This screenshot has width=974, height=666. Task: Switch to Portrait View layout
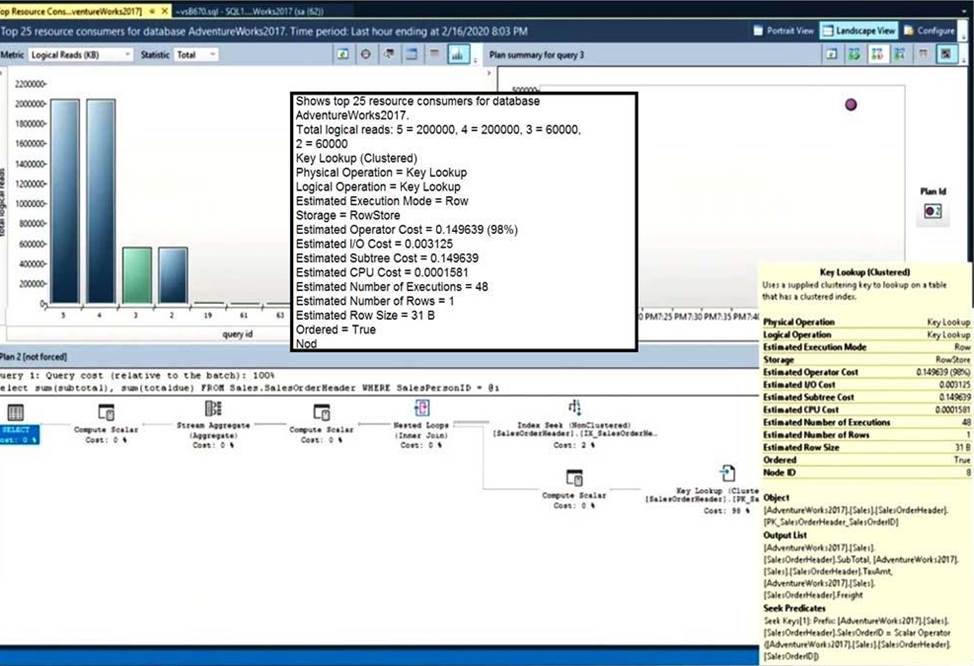[783, 31]
